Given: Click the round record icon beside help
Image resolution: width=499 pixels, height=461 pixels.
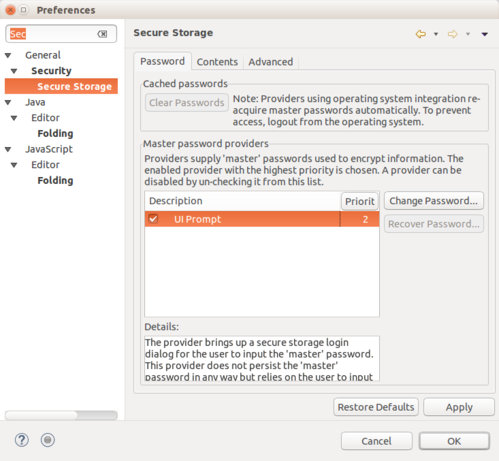Looking at the screenshot, I should (48, 440).
